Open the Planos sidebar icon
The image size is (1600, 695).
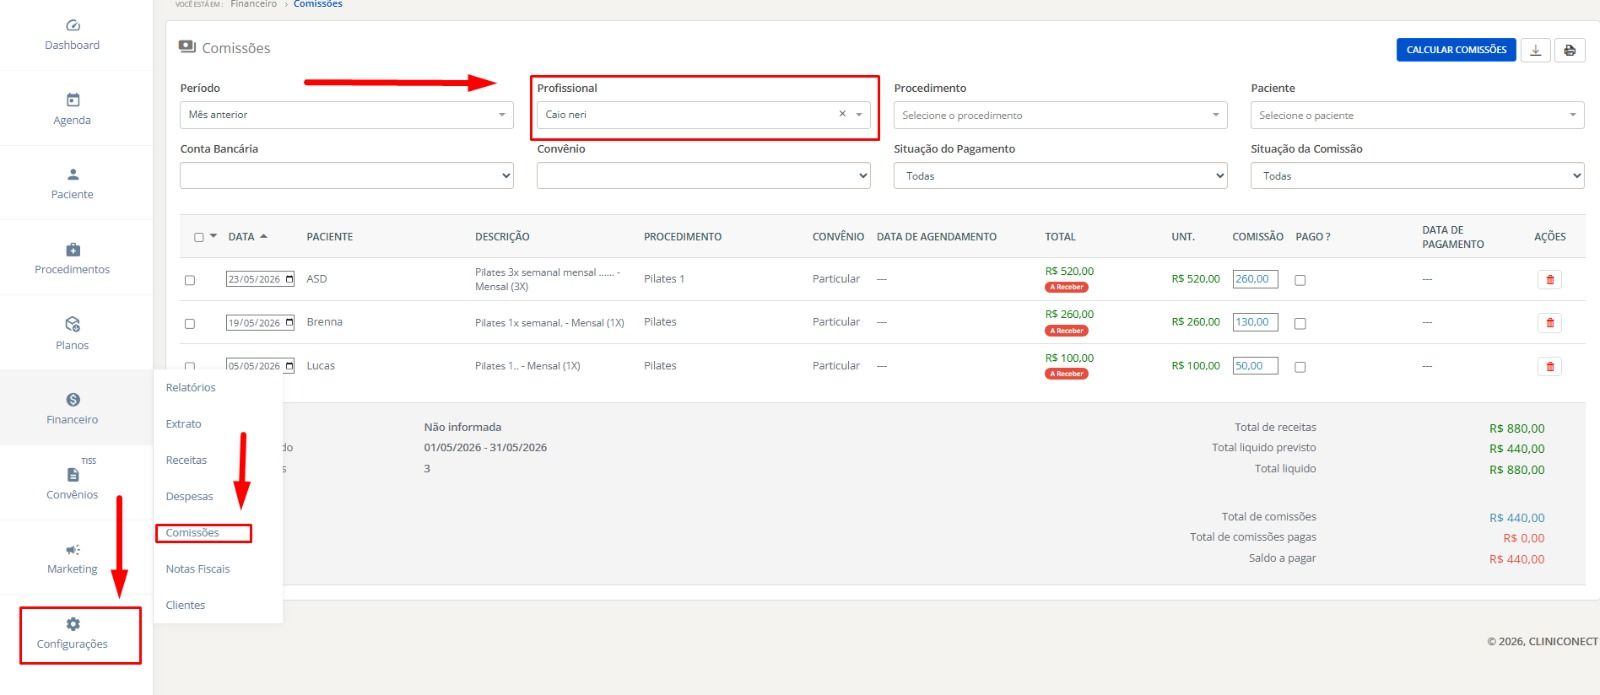73,324
